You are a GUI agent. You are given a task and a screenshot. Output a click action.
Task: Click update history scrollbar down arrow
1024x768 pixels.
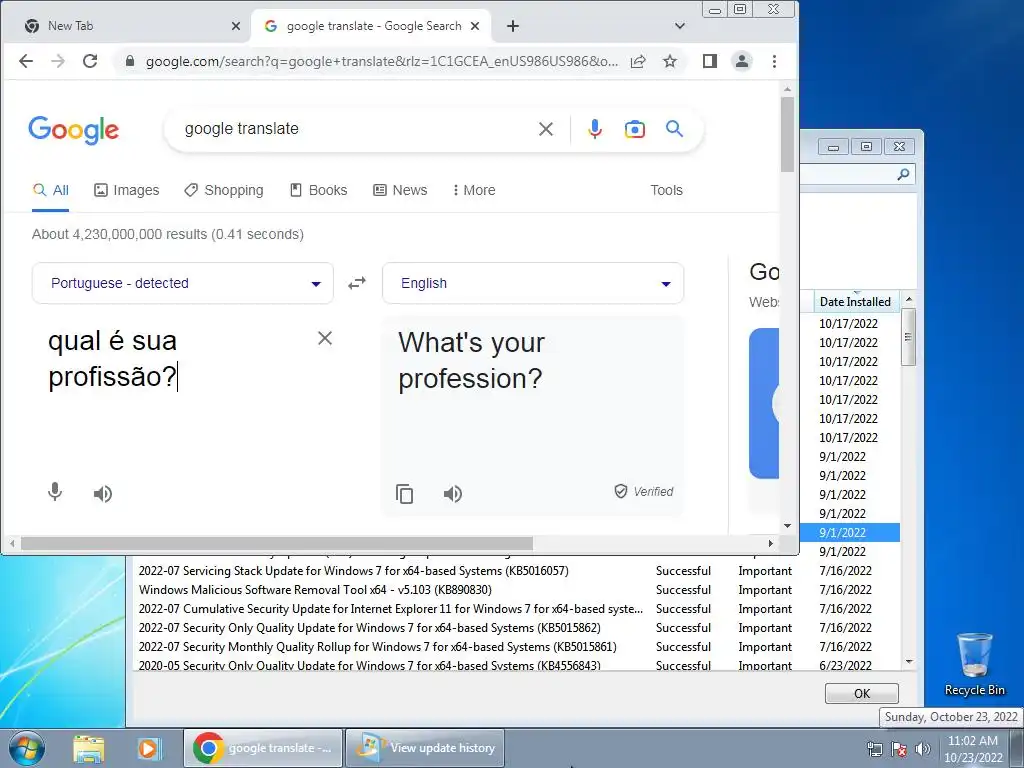(909, 662)
